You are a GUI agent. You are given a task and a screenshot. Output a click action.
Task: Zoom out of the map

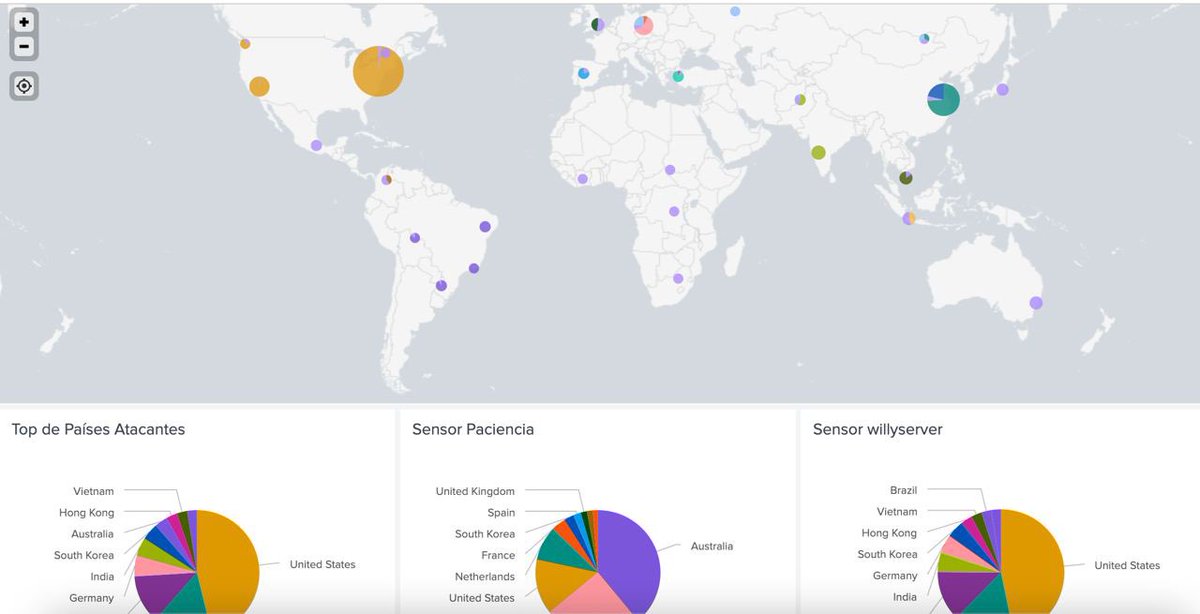(x=24, y=47)
